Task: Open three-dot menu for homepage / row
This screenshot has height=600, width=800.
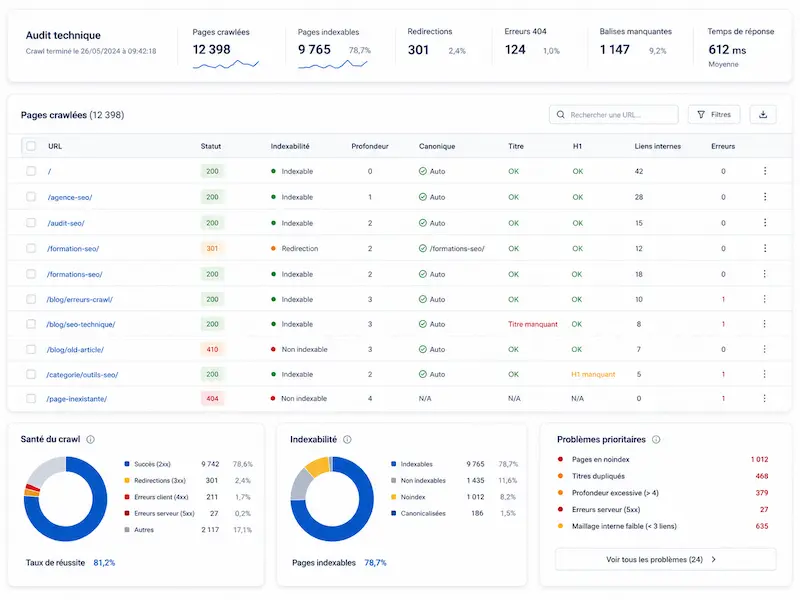Action: click(x=765, y=171)
